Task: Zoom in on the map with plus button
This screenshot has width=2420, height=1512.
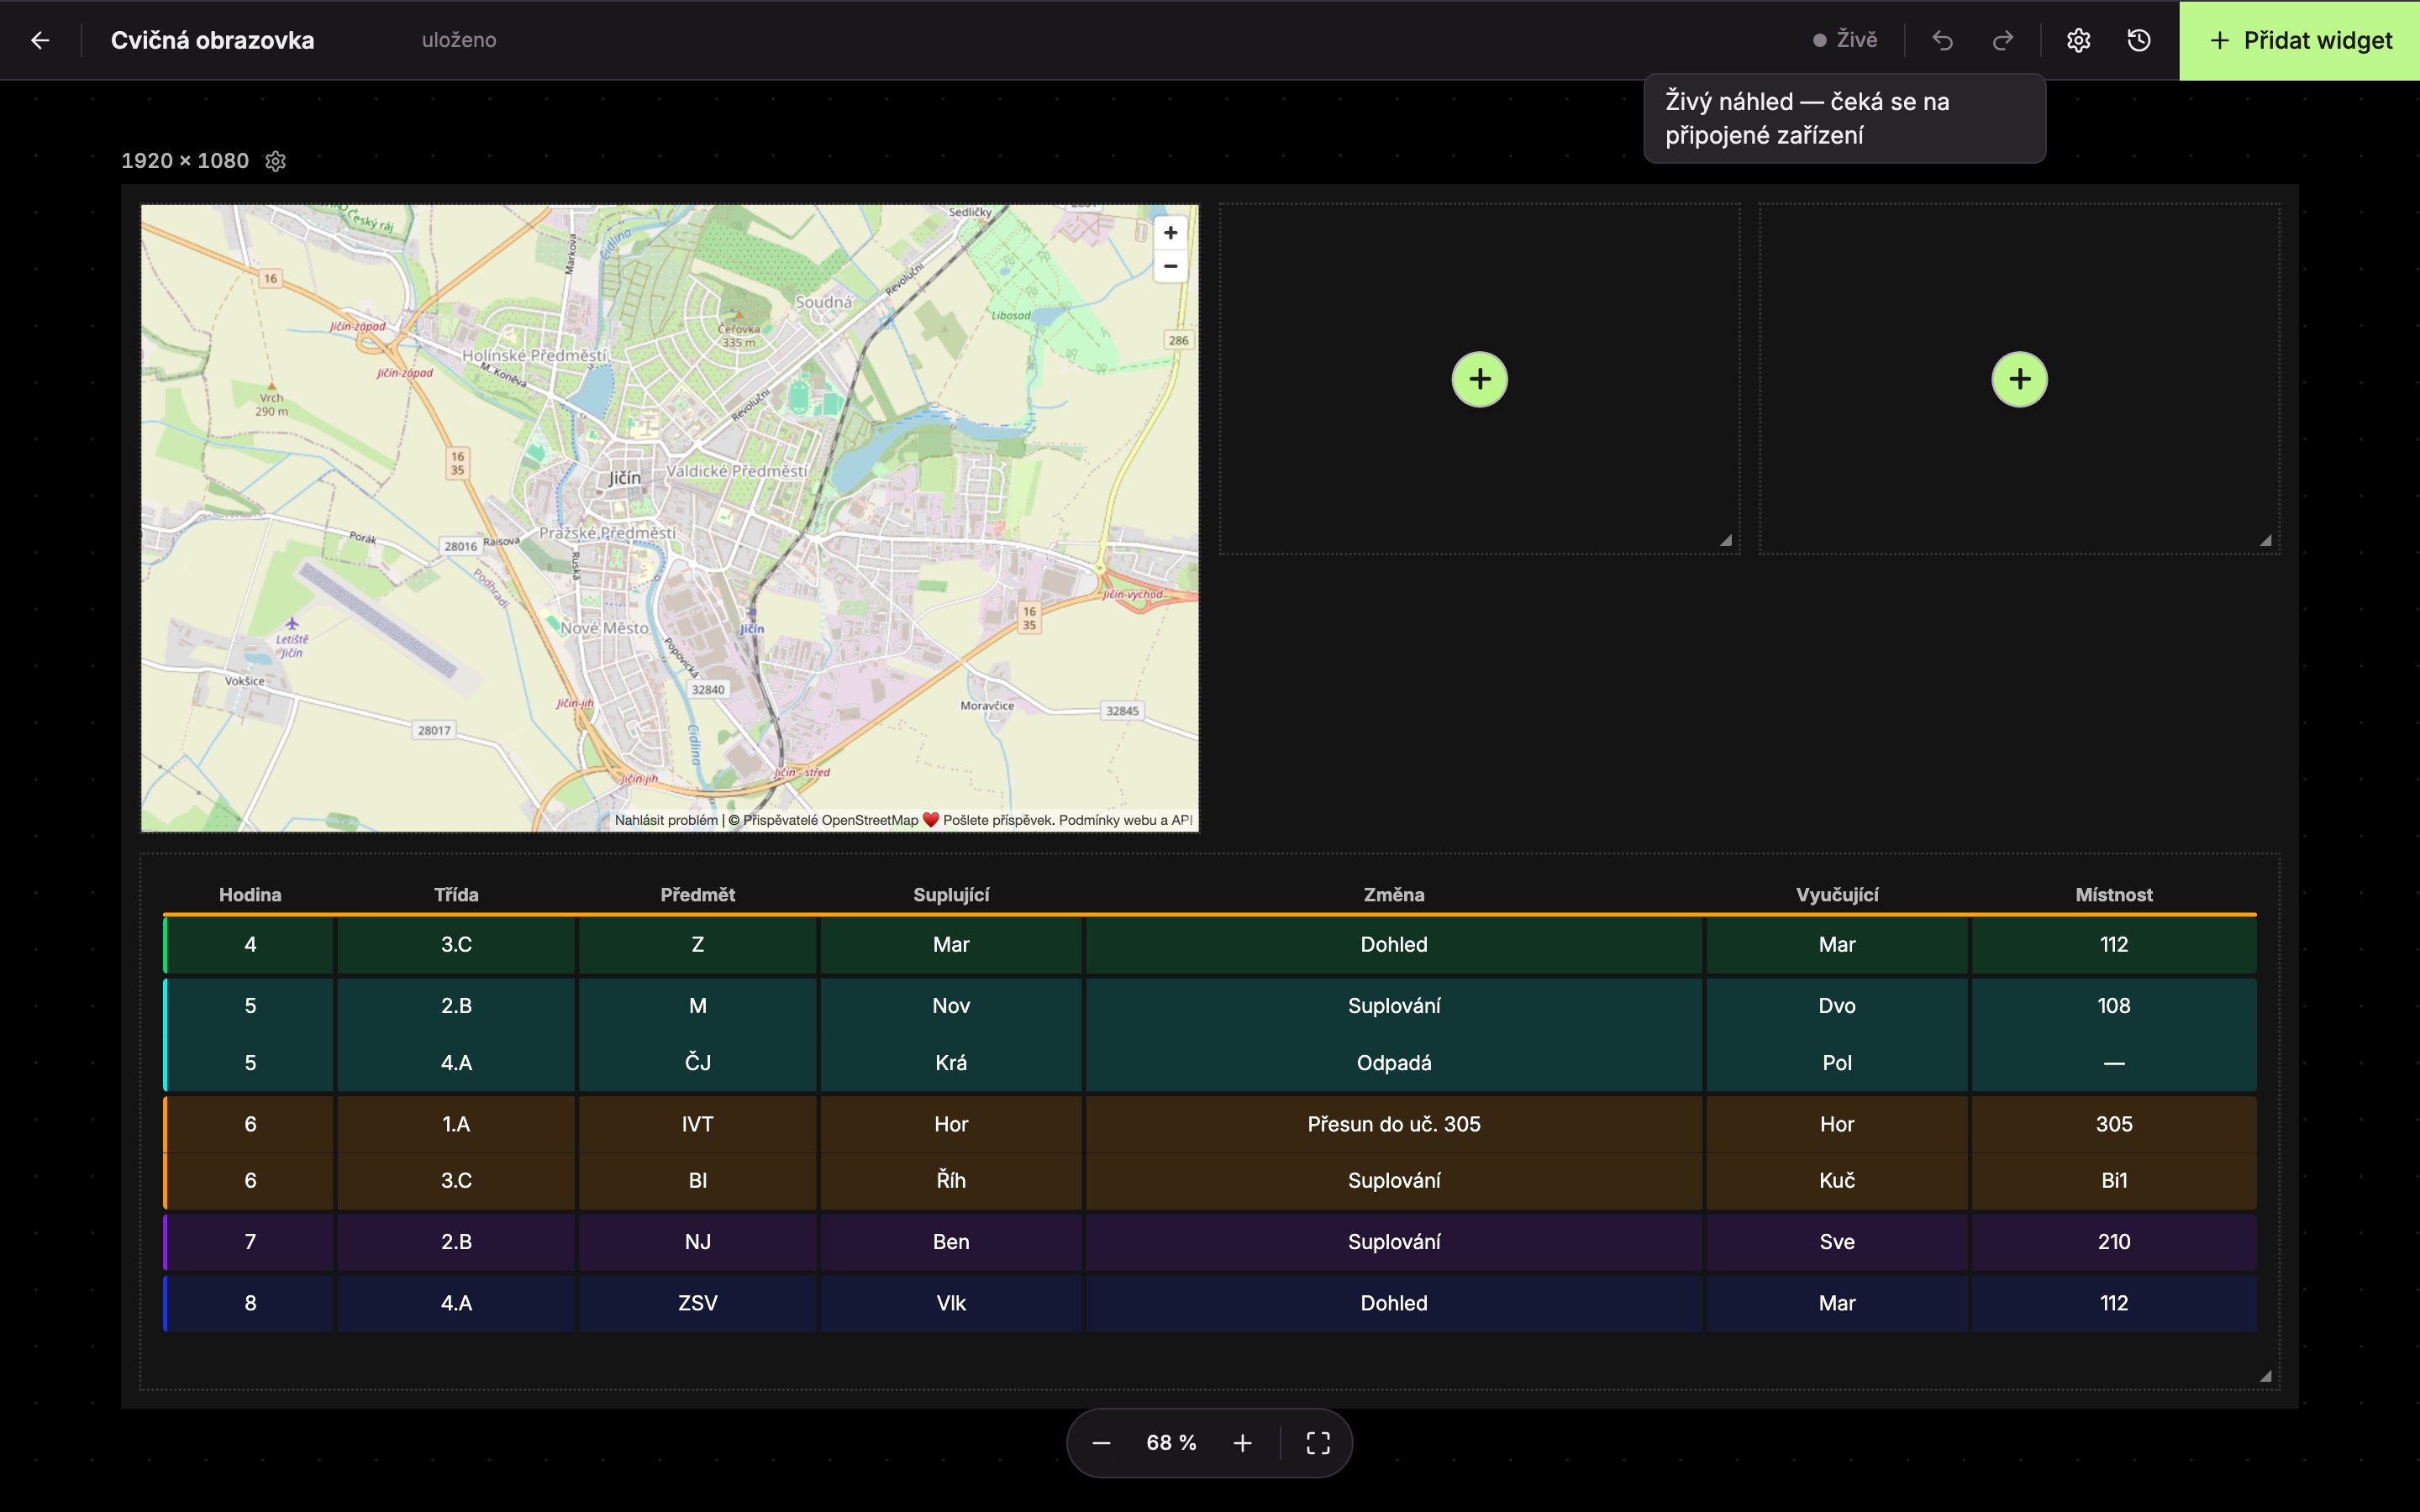Action: point(1170,233)
